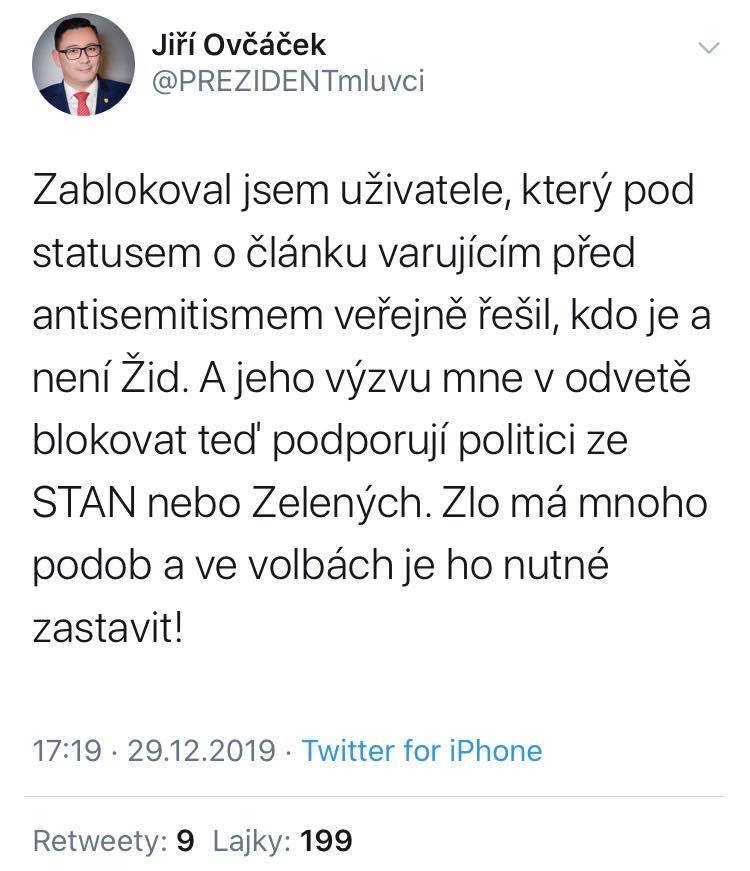Screen dimensions: 750x871
Task: Visit the @PREZIDENTmluvci handle
Action: tap(288, 81)
